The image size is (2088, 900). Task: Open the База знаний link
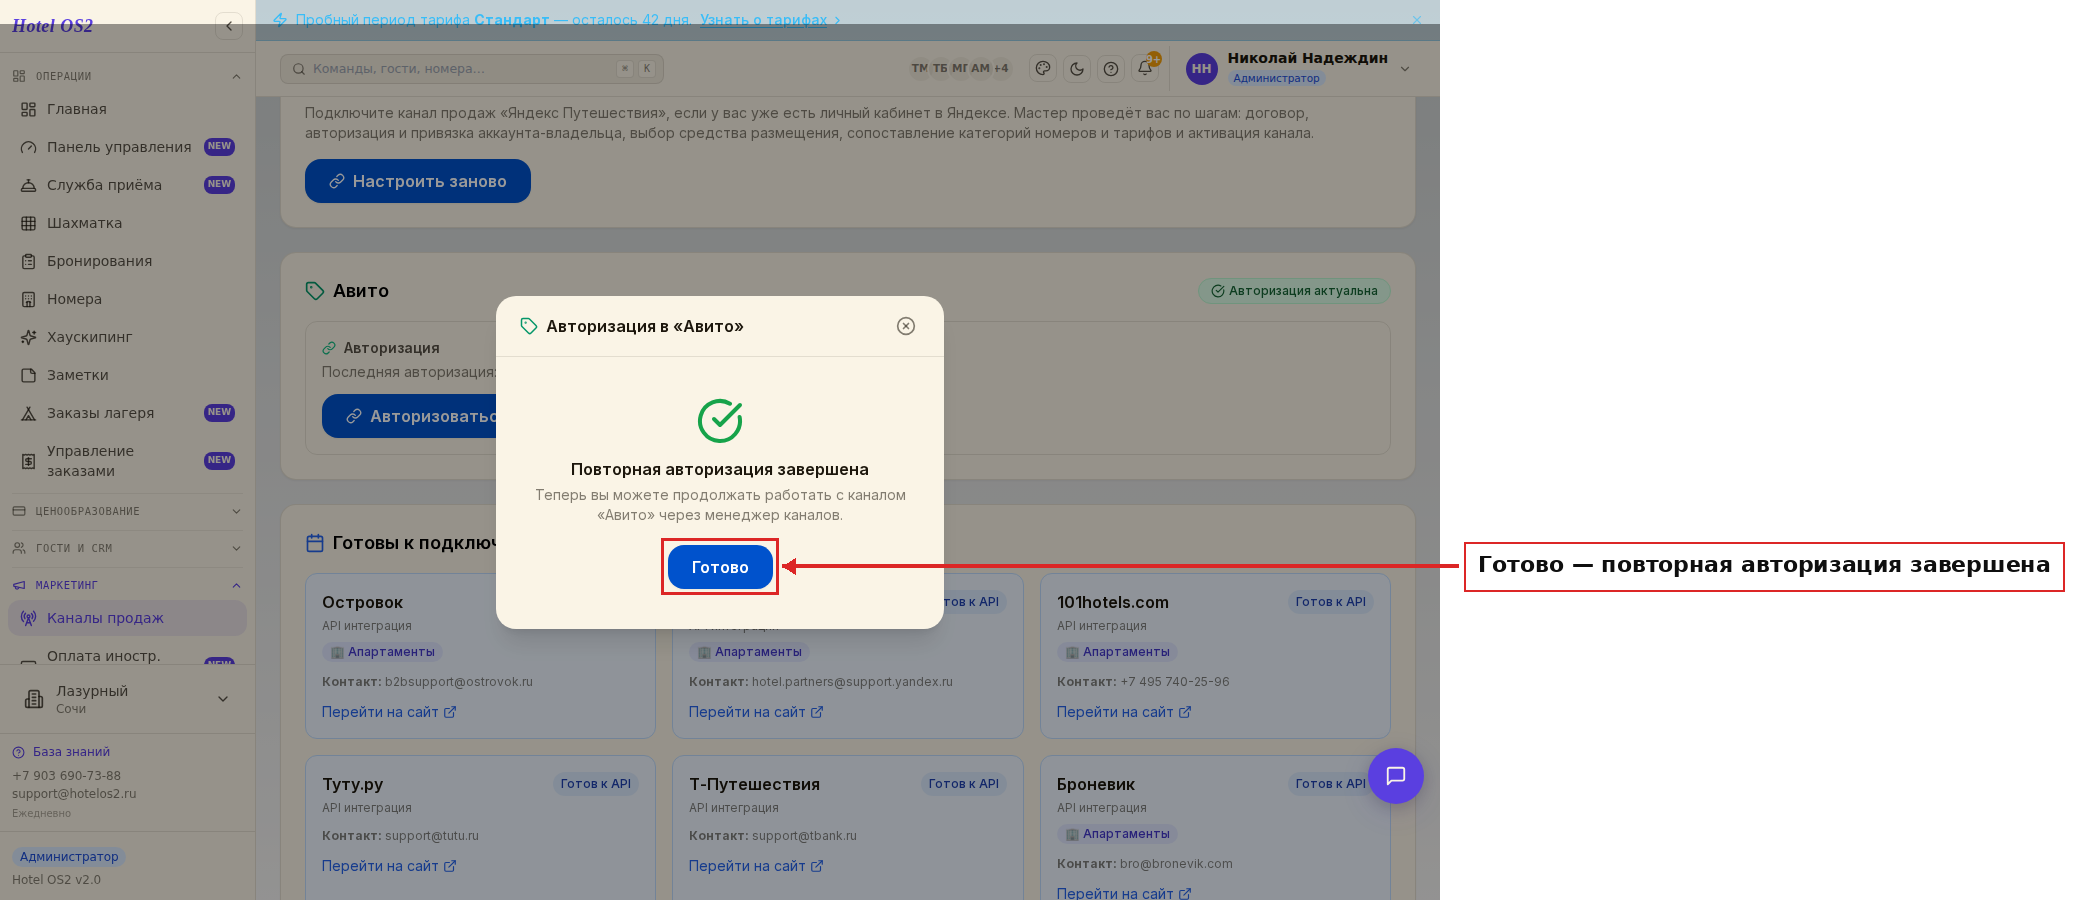pos(61,752)
